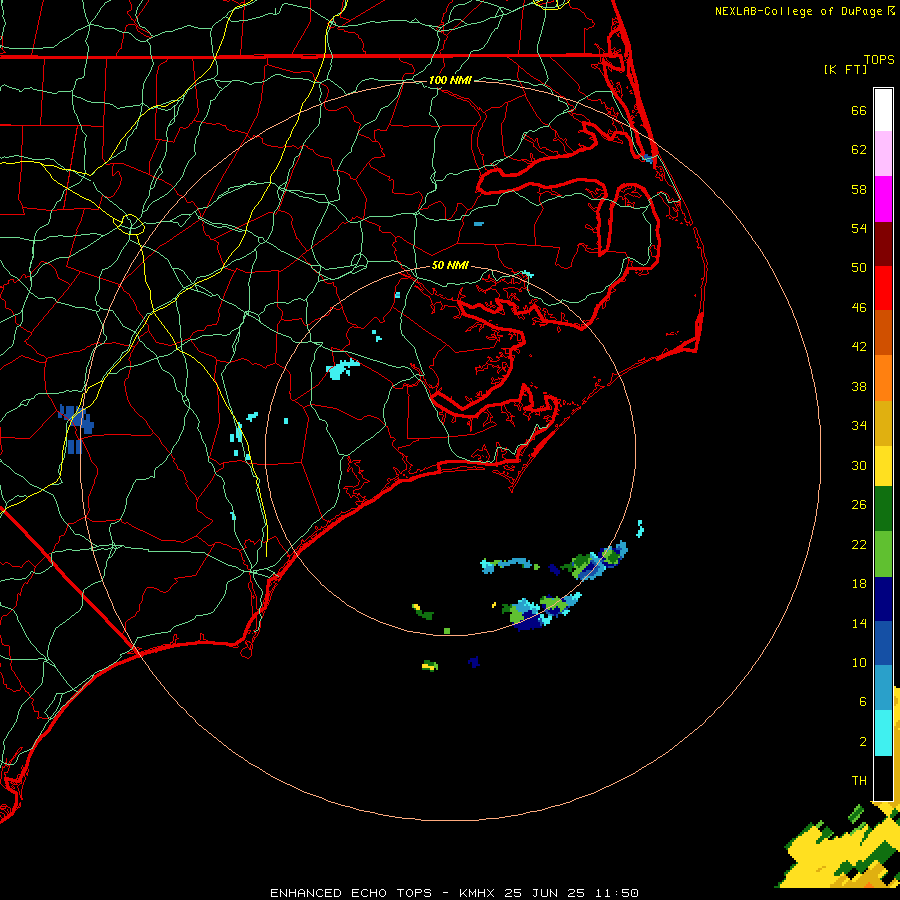Click the magenta legend swatch
900x900 pixels.
pyautogui.click(x=883, y=199)
